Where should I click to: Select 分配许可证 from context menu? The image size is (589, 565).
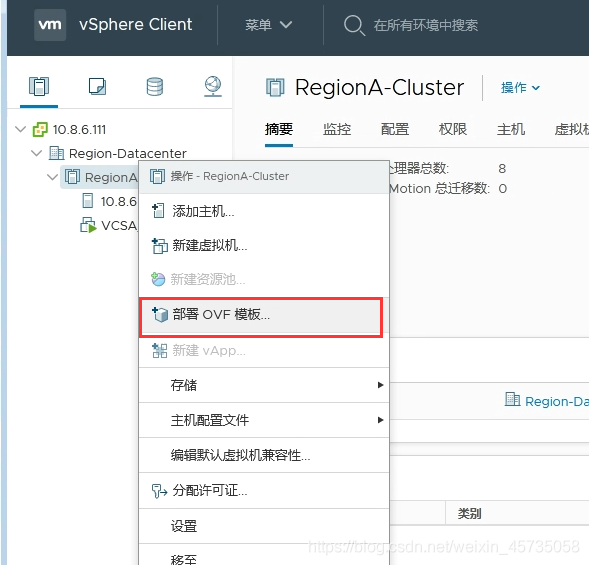pos(264,491)
